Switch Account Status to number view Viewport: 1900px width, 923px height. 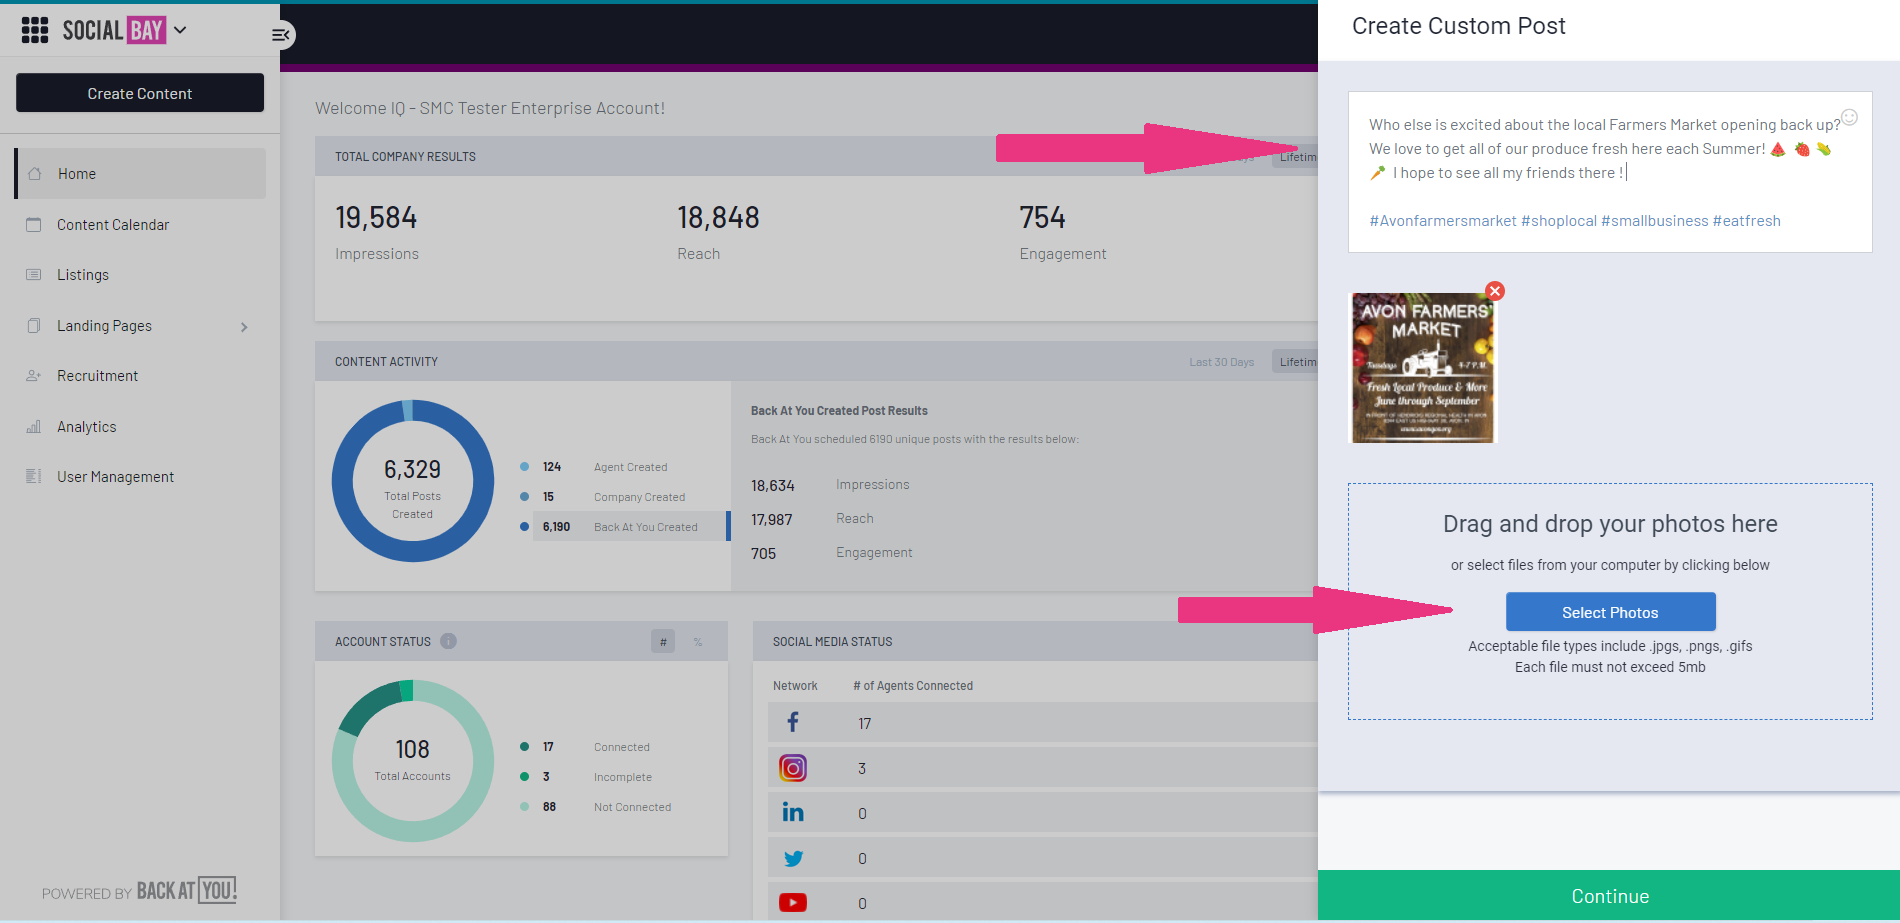pos(663,642)
